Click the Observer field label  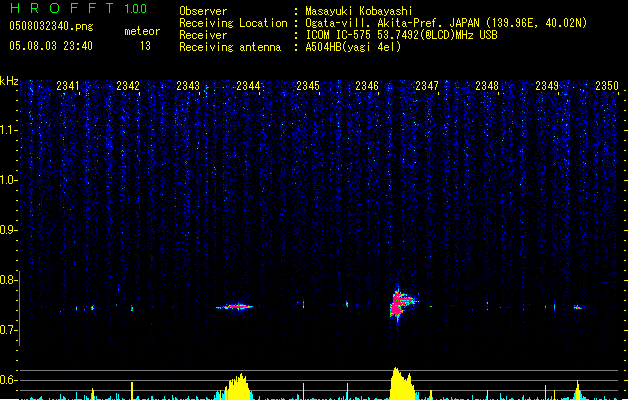tap(203, 11)
